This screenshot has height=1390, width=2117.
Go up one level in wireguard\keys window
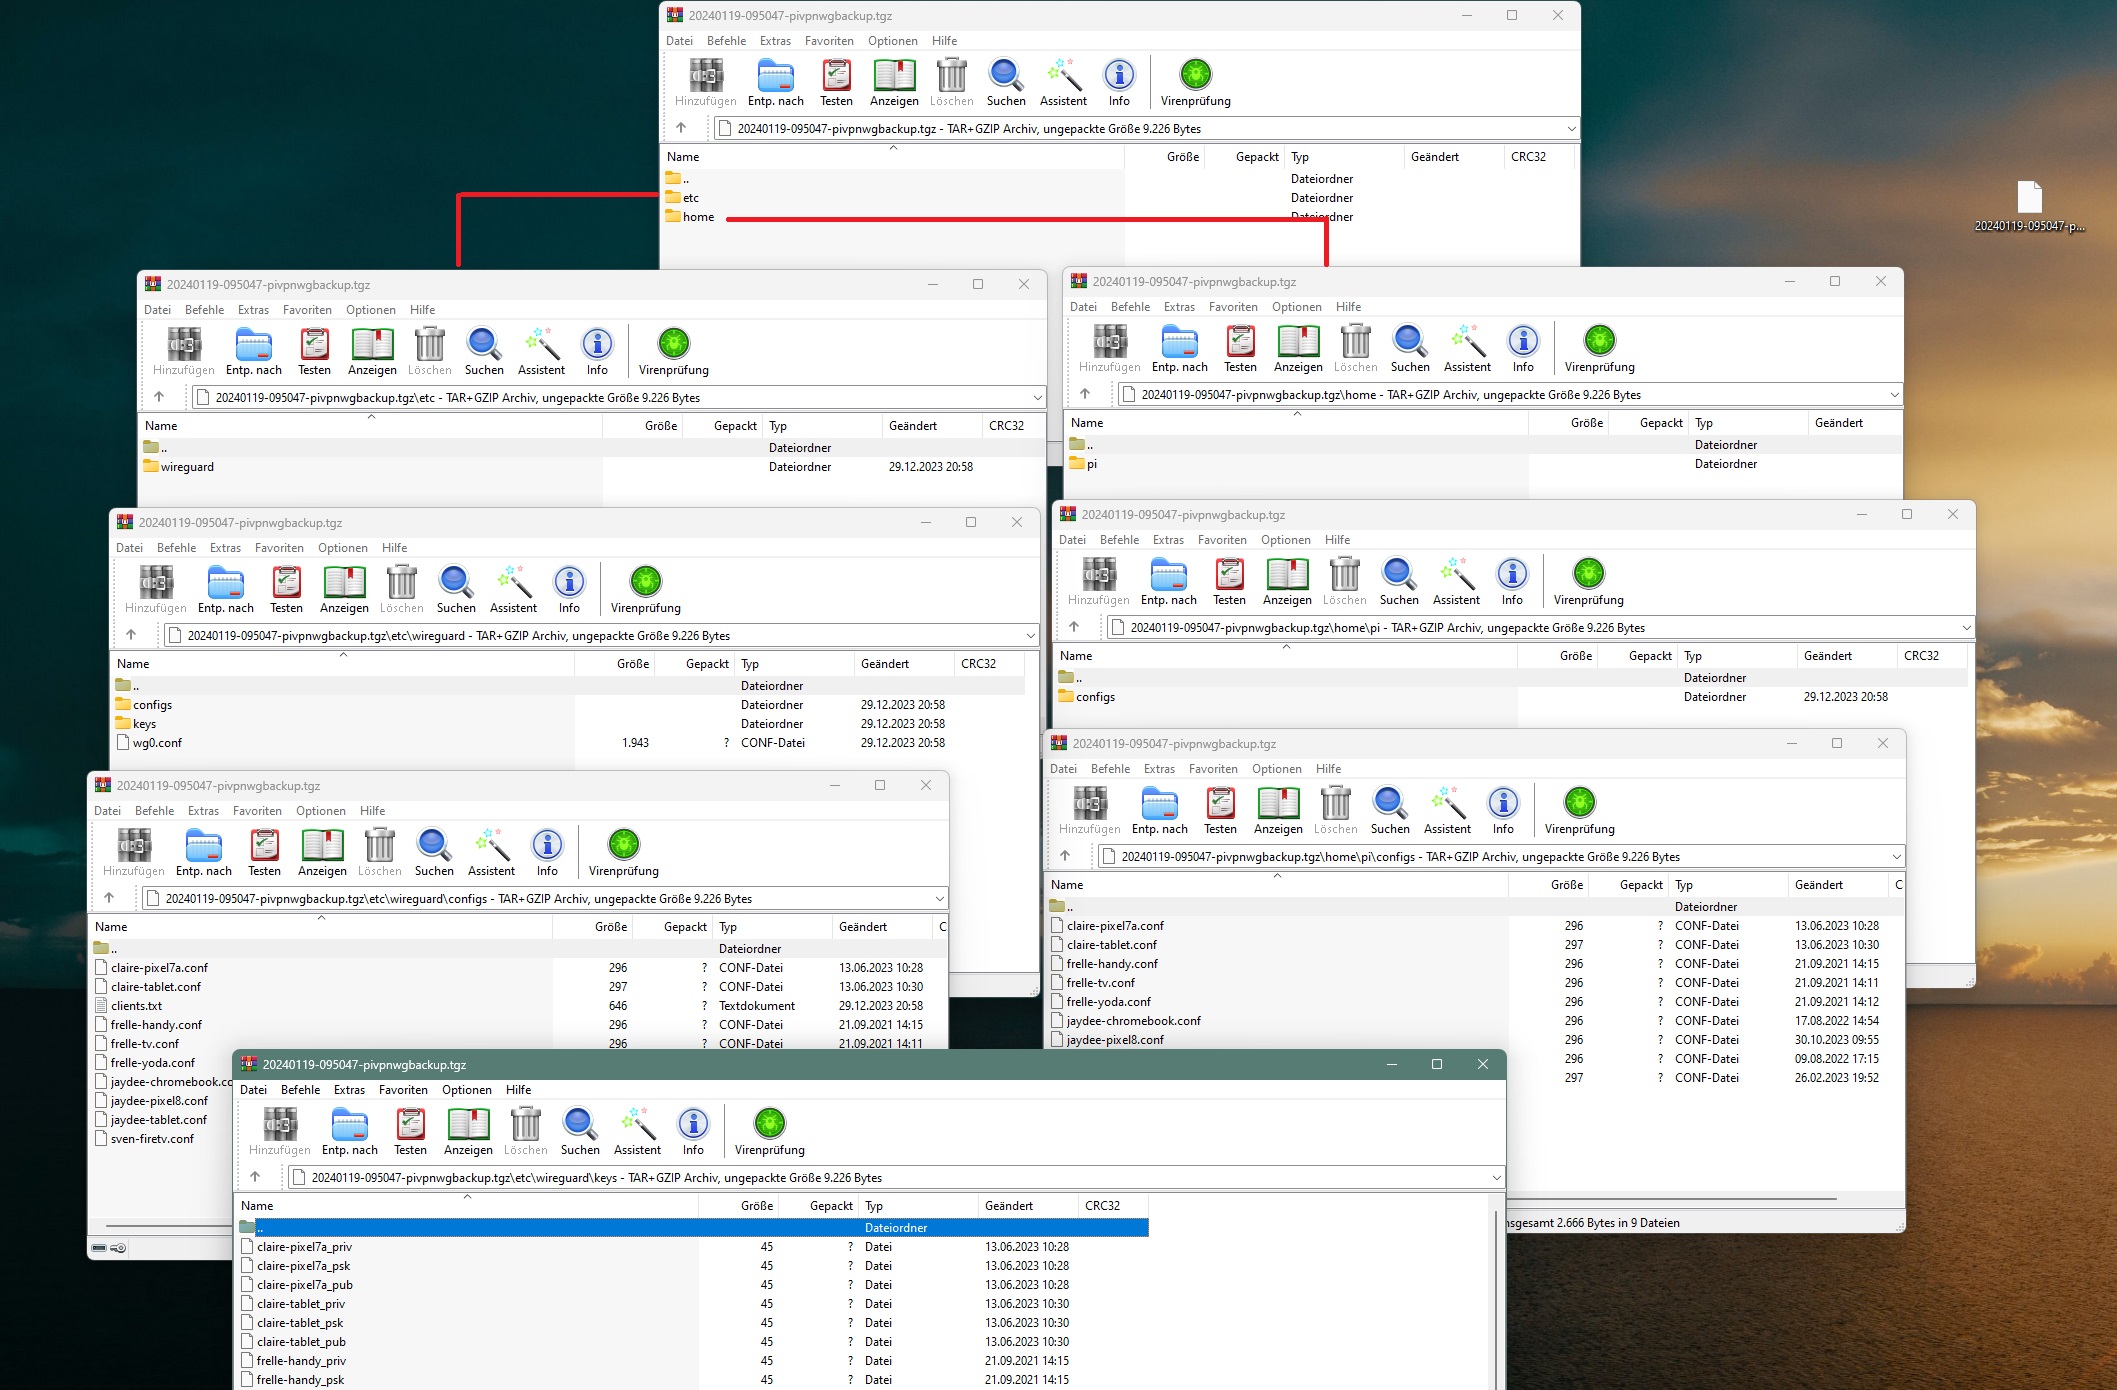click(x=255, y=1177)
